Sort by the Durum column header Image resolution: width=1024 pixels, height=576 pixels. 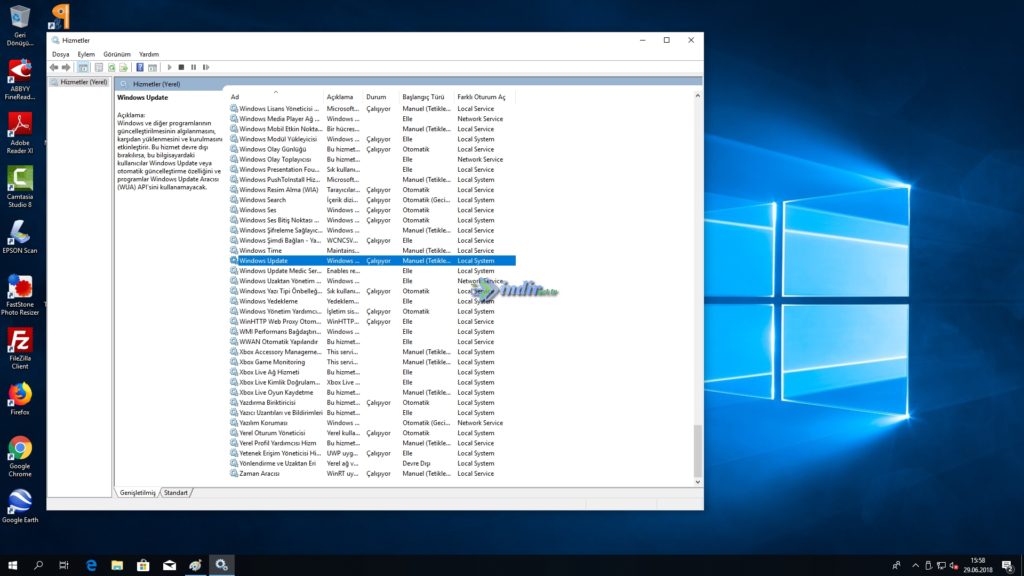pyautogui.click(x=381, y=97)
